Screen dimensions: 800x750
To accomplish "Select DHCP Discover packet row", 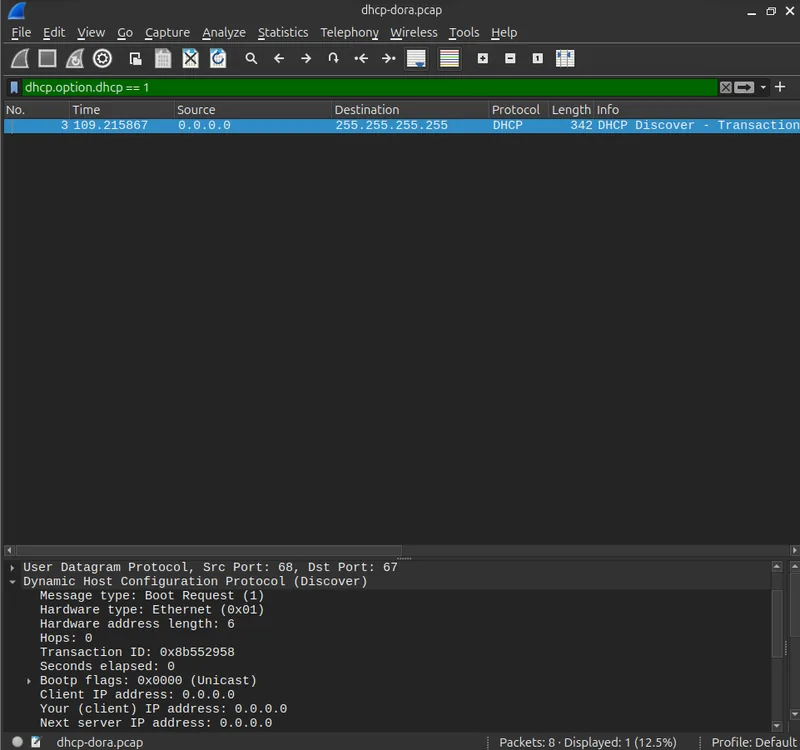I will (401, 126).
